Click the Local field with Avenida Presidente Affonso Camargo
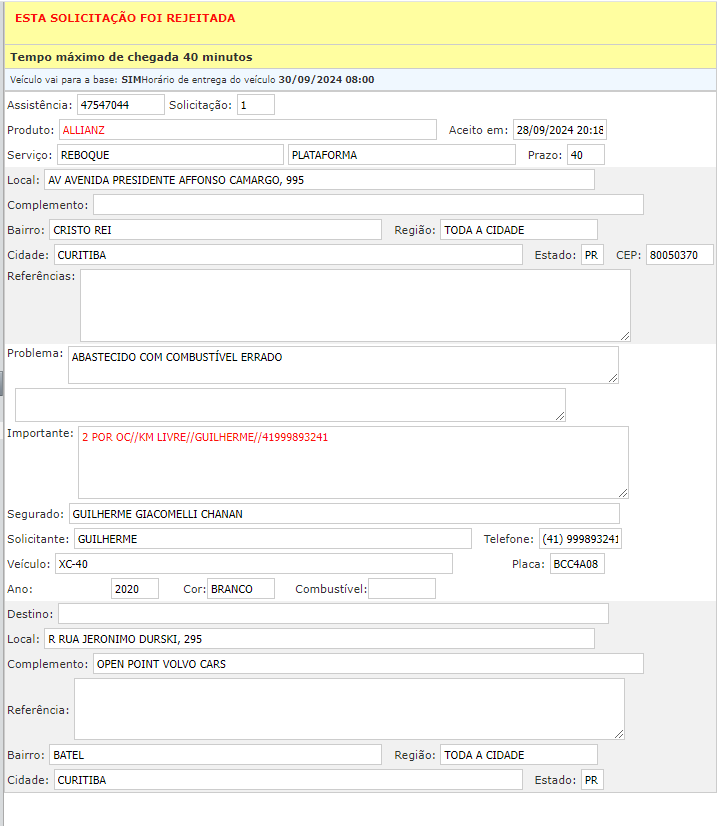 318,180
